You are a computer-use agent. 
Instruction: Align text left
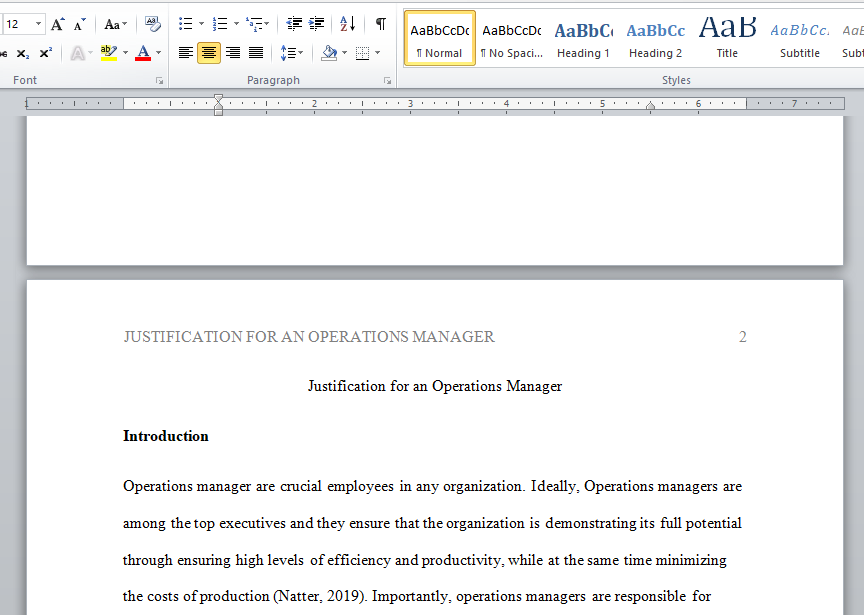[x=186, y=53]
